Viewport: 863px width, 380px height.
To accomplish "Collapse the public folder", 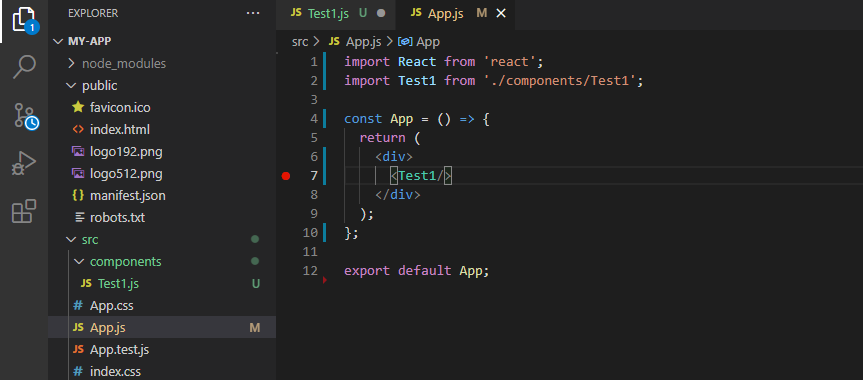I will [x=100, y=85].
